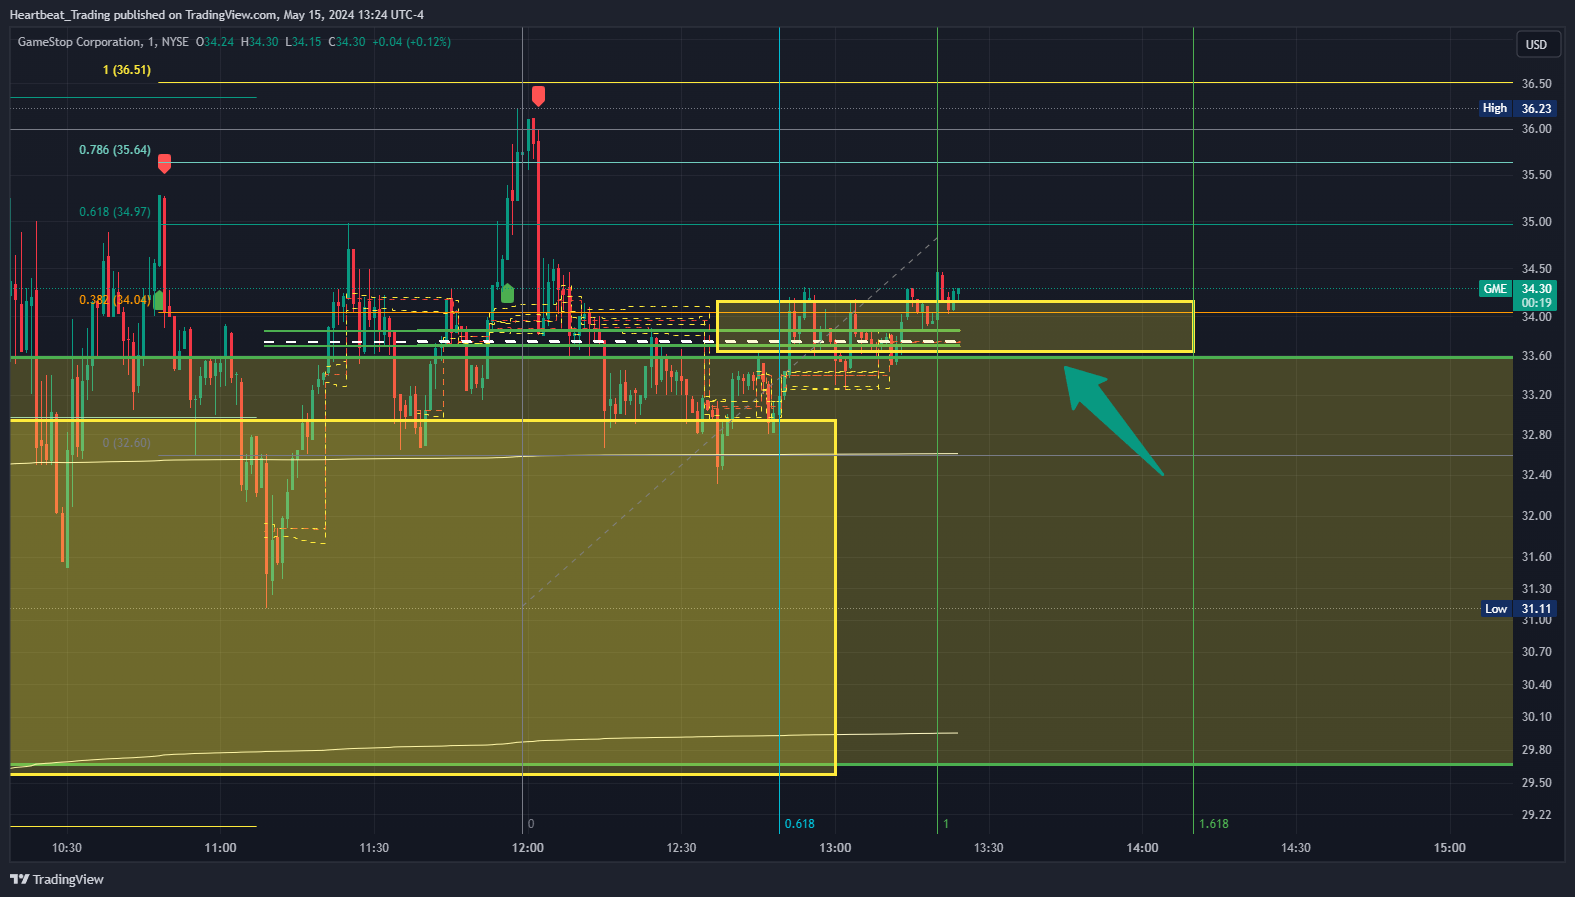Click the open value O34.24
The height and width of the screenshot is (897, 1575).
click(x=215, y=42)
